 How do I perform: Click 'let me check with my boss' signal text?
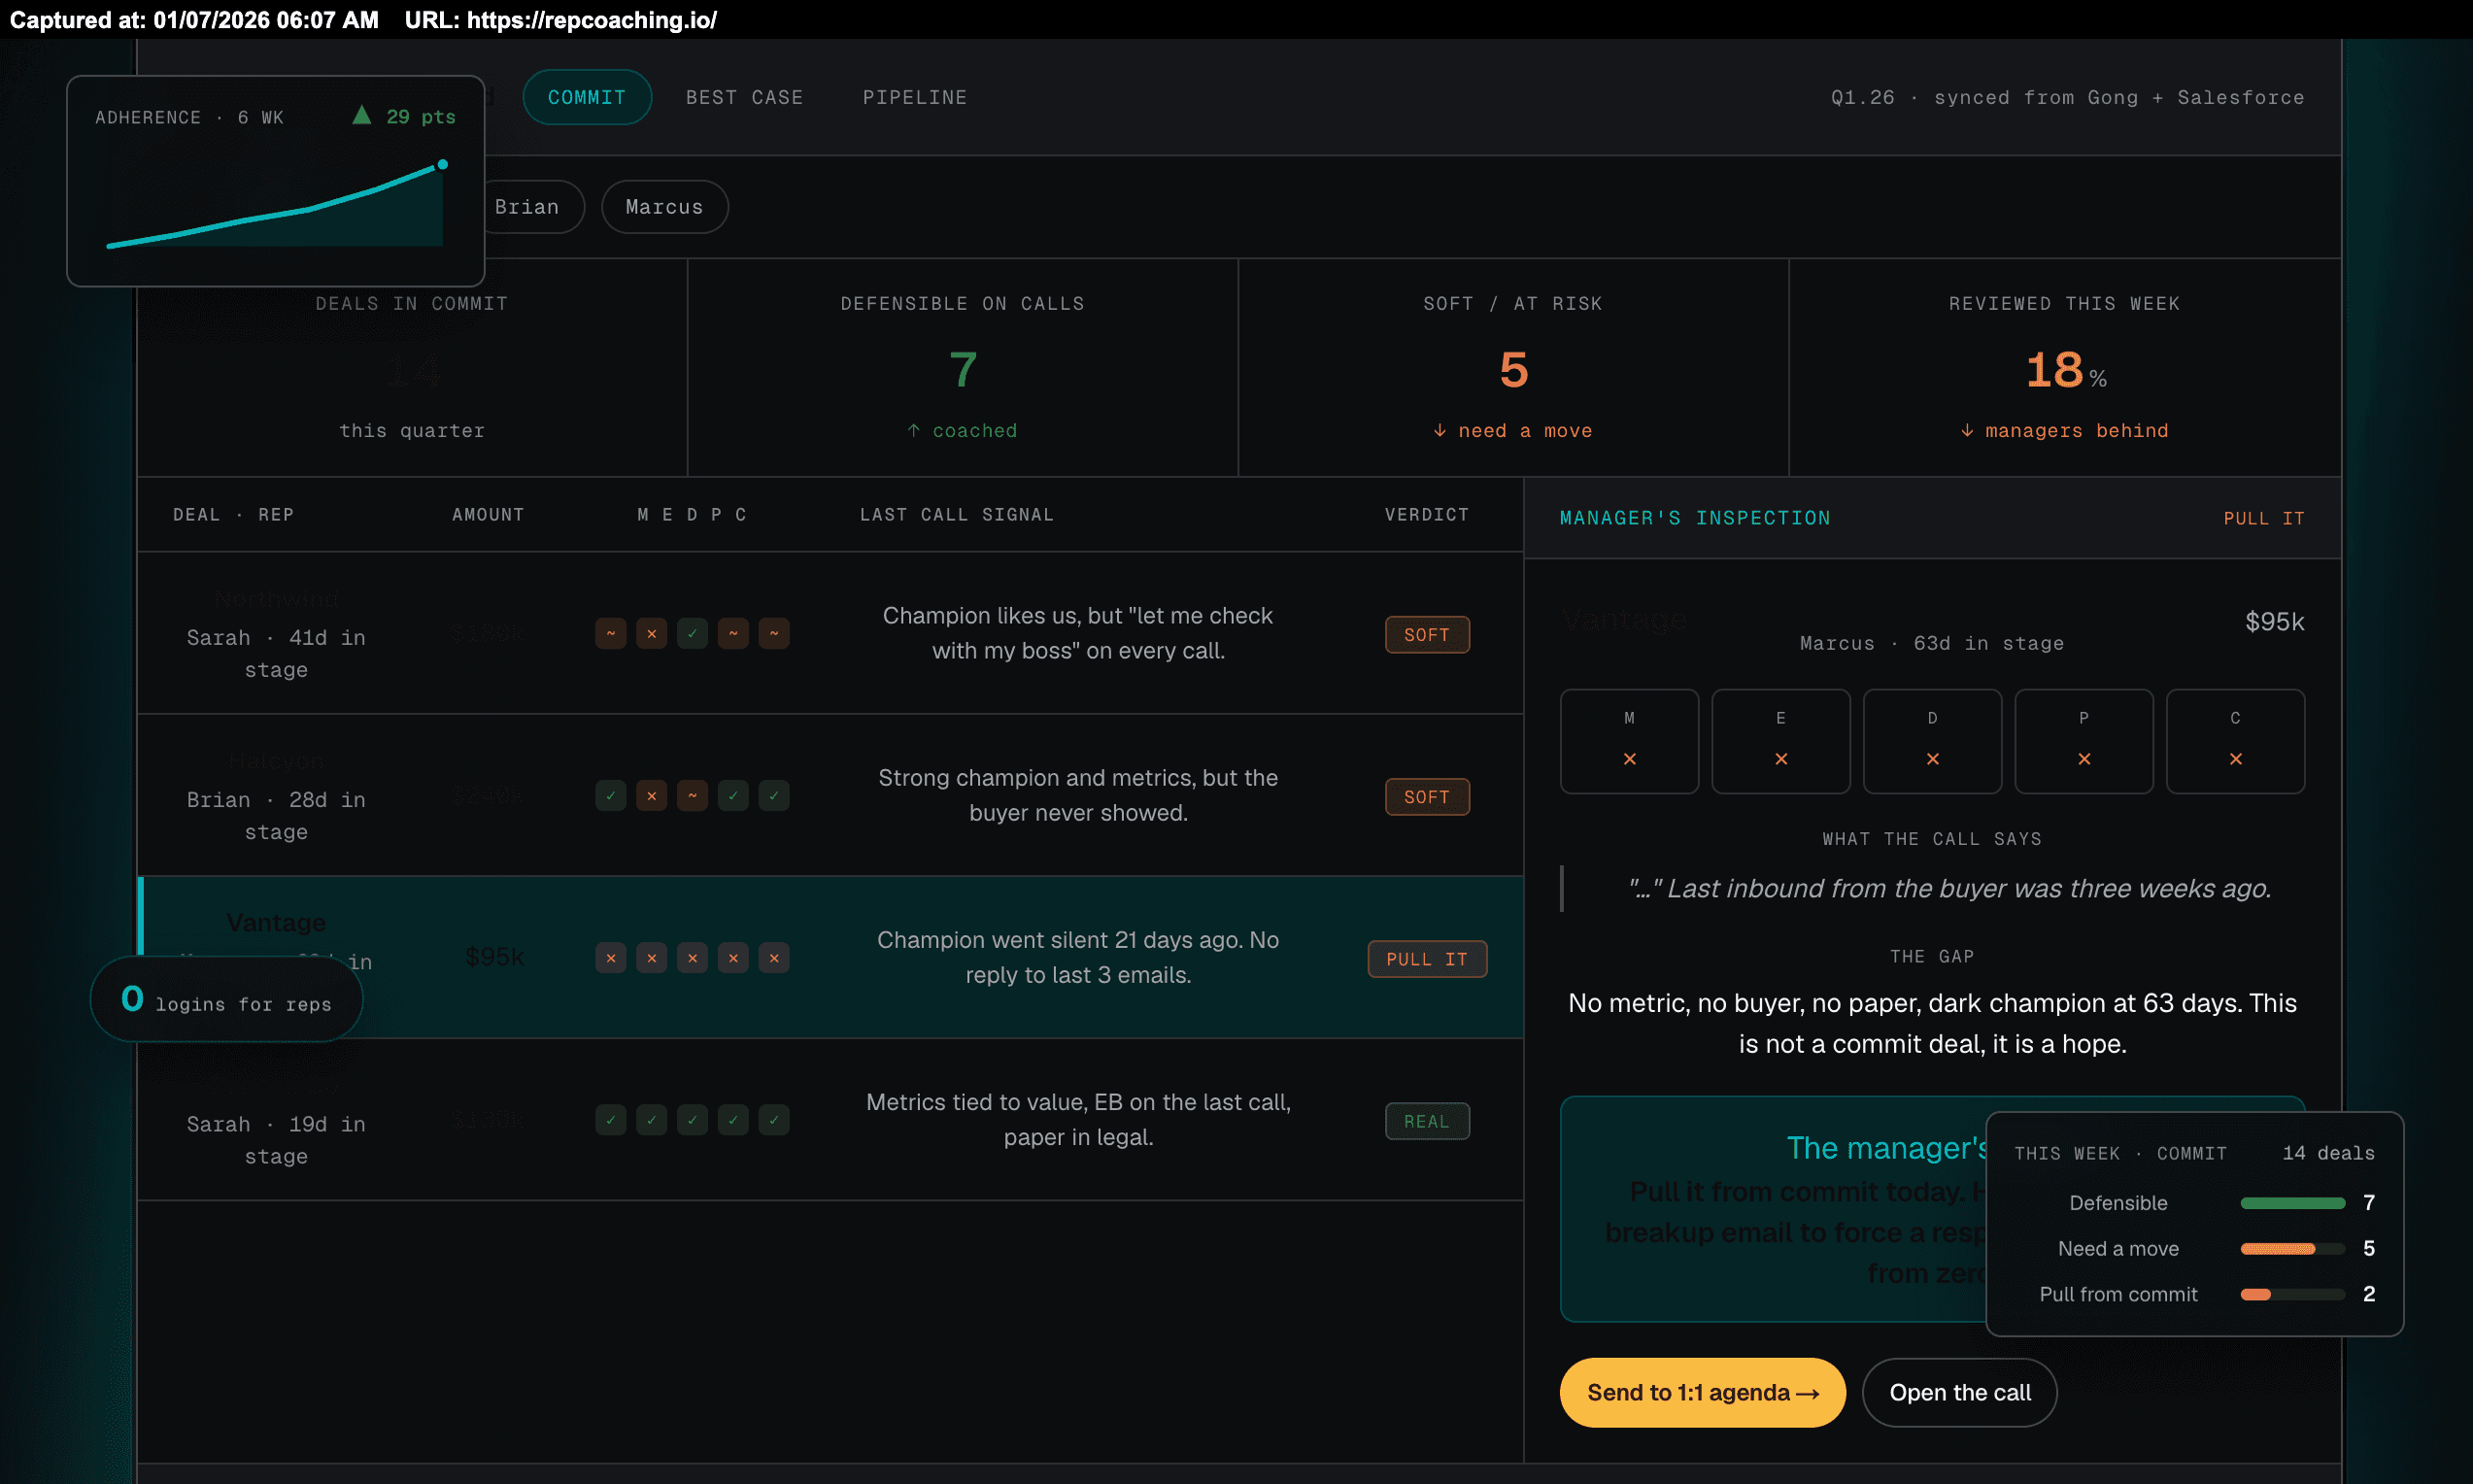point(1078,633)
